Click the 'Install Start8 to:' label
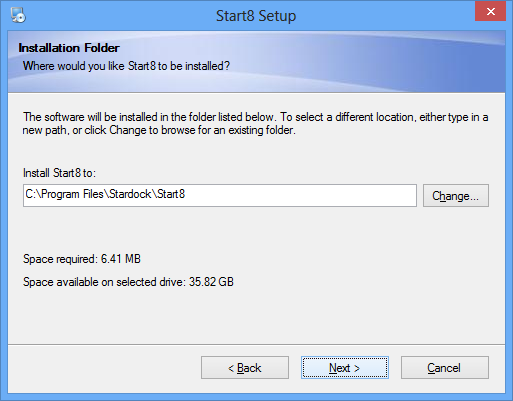Screen dimensions: 513x401 tap(59, 173)
